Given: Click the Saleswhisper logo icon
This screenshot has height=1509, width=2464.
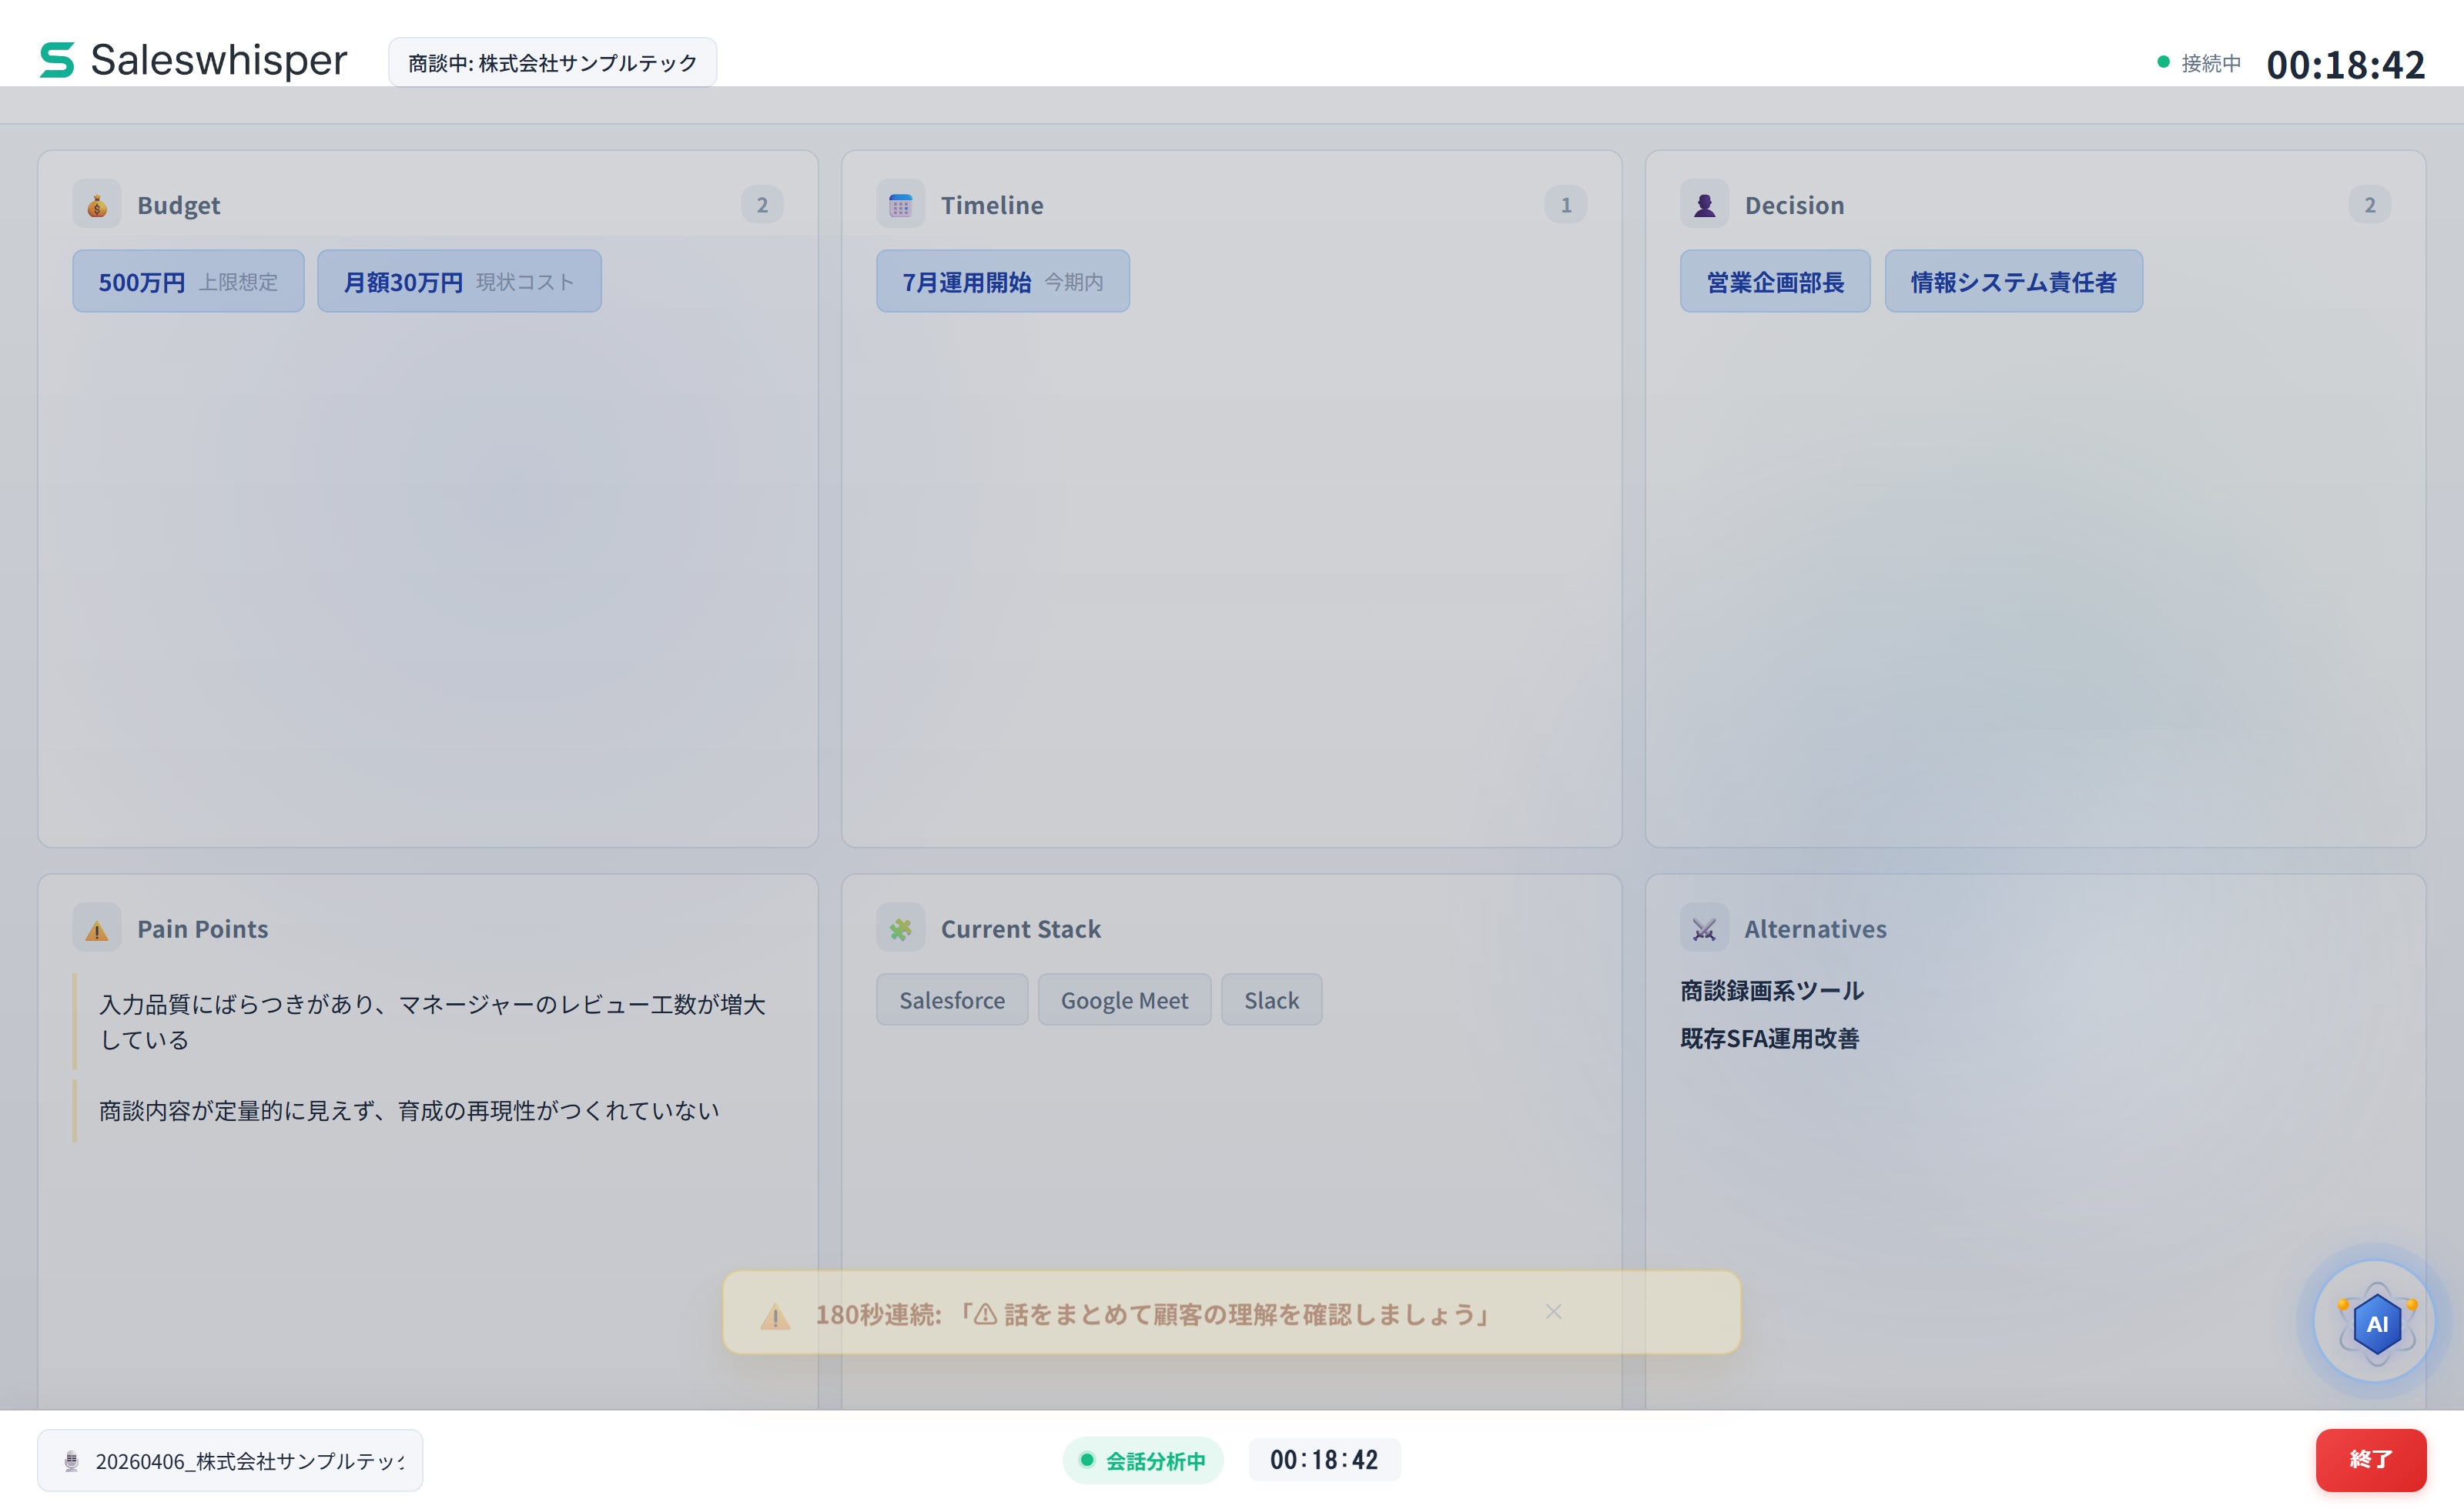Looking at the screenshot, I should pyautogui.click(x=57, y=60).
